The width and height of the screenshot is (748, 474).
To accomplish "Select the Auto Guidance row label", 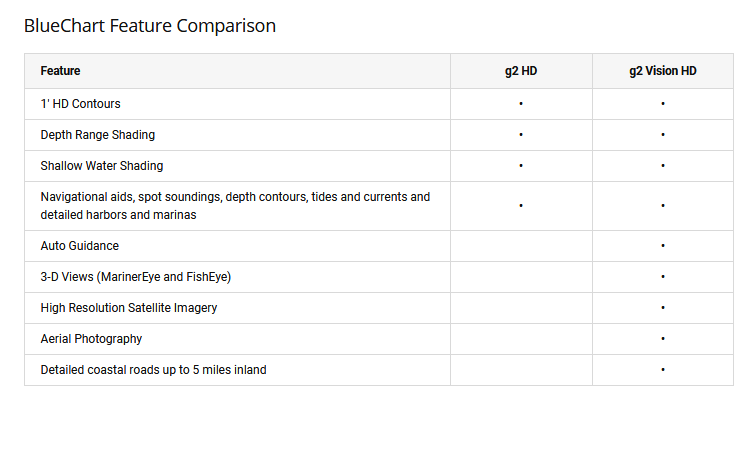I will 80,246.
